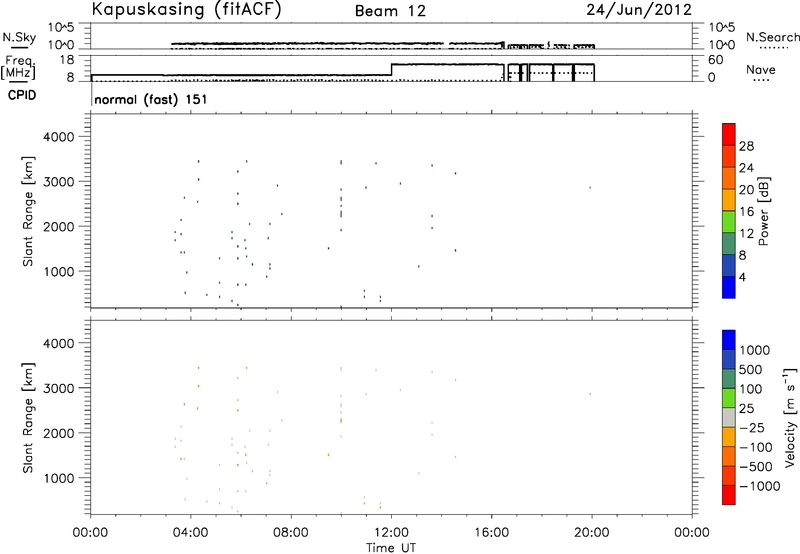Select the 08:00 time tick label

[291, 533]
